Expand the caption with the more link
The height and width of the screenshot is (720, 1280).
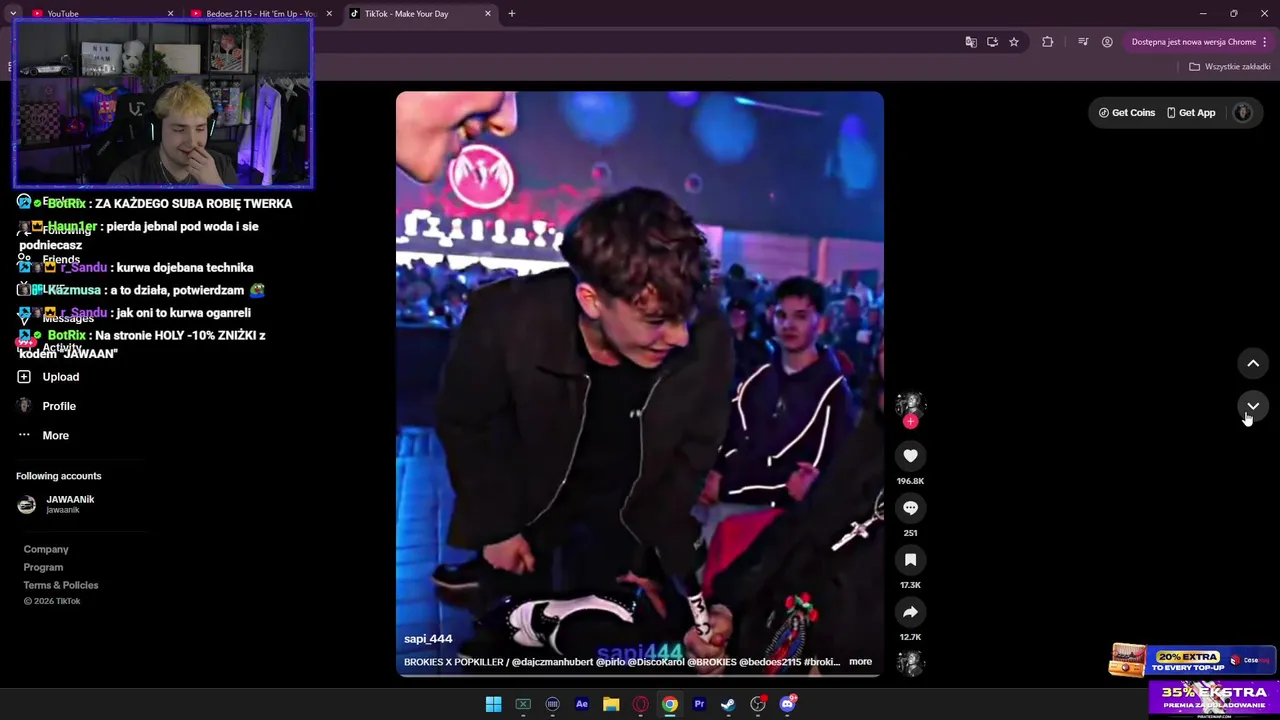tap(860, 662)
